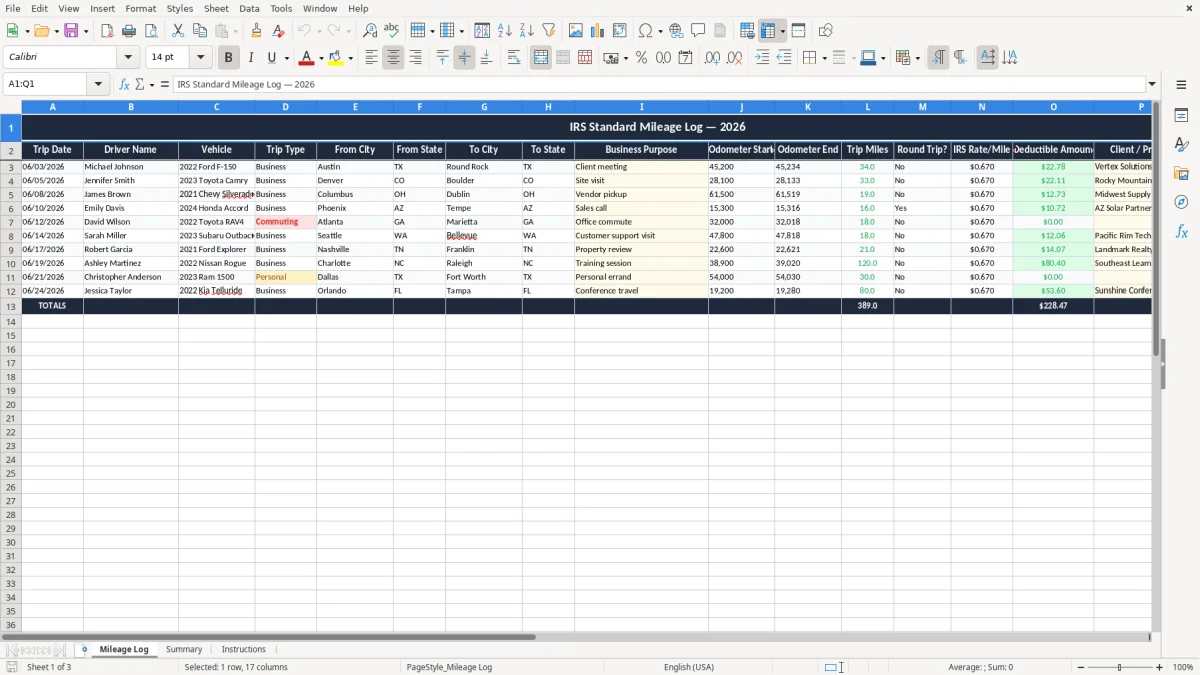1200x675 pixels.
Task: Insert a hyperlink
Action: click(676, 31)
